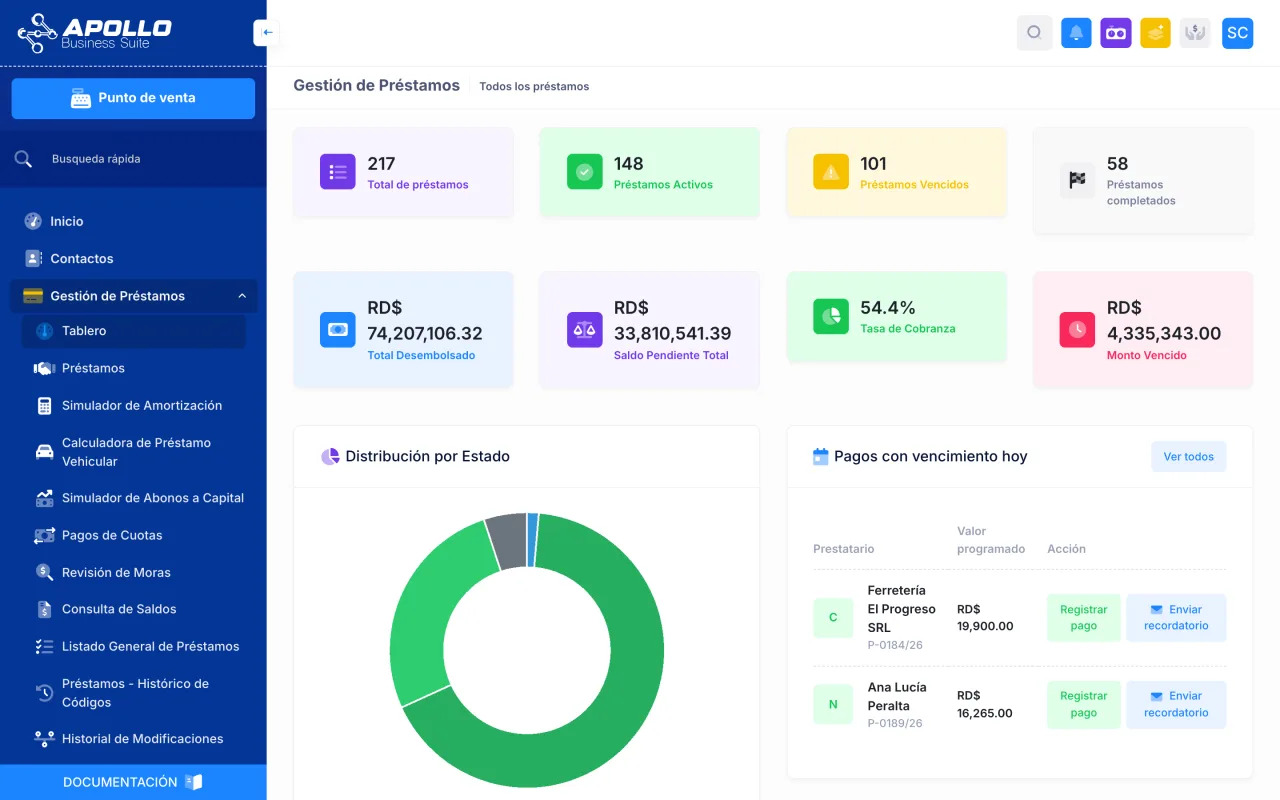
Task: Click the notifications bell icon
Action: 1076,33
